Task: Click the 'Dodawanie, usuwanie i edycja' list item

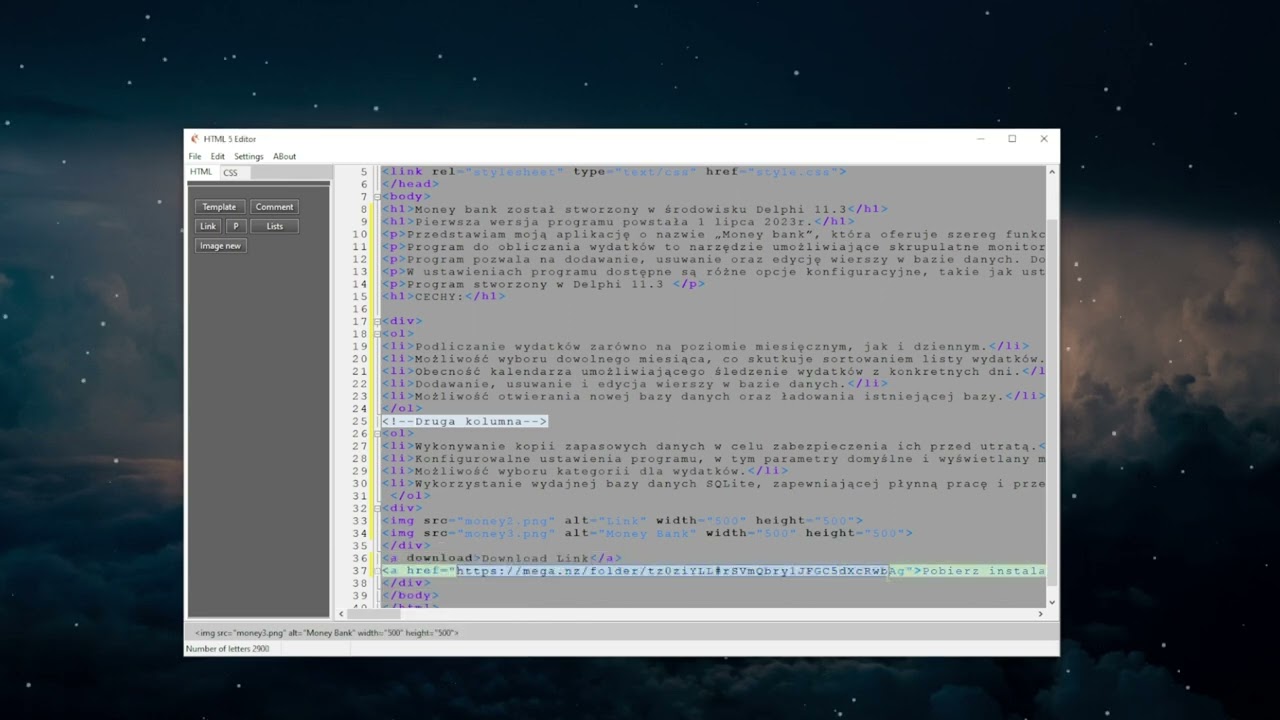Action: tap(634, 384)
